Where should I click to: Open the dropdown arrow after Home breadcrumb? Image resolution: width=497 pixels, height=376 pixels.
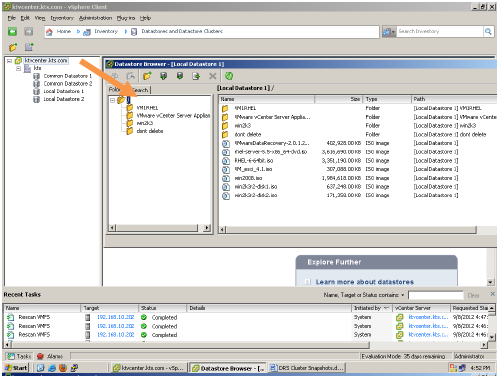tap(78, 32)
